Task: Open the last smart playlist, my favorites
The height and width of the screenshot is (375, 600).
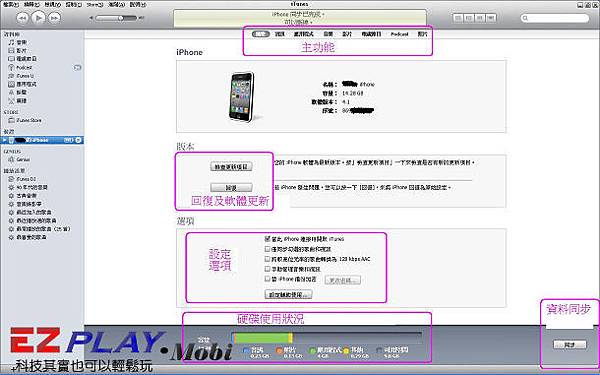Action: [28, 237]
